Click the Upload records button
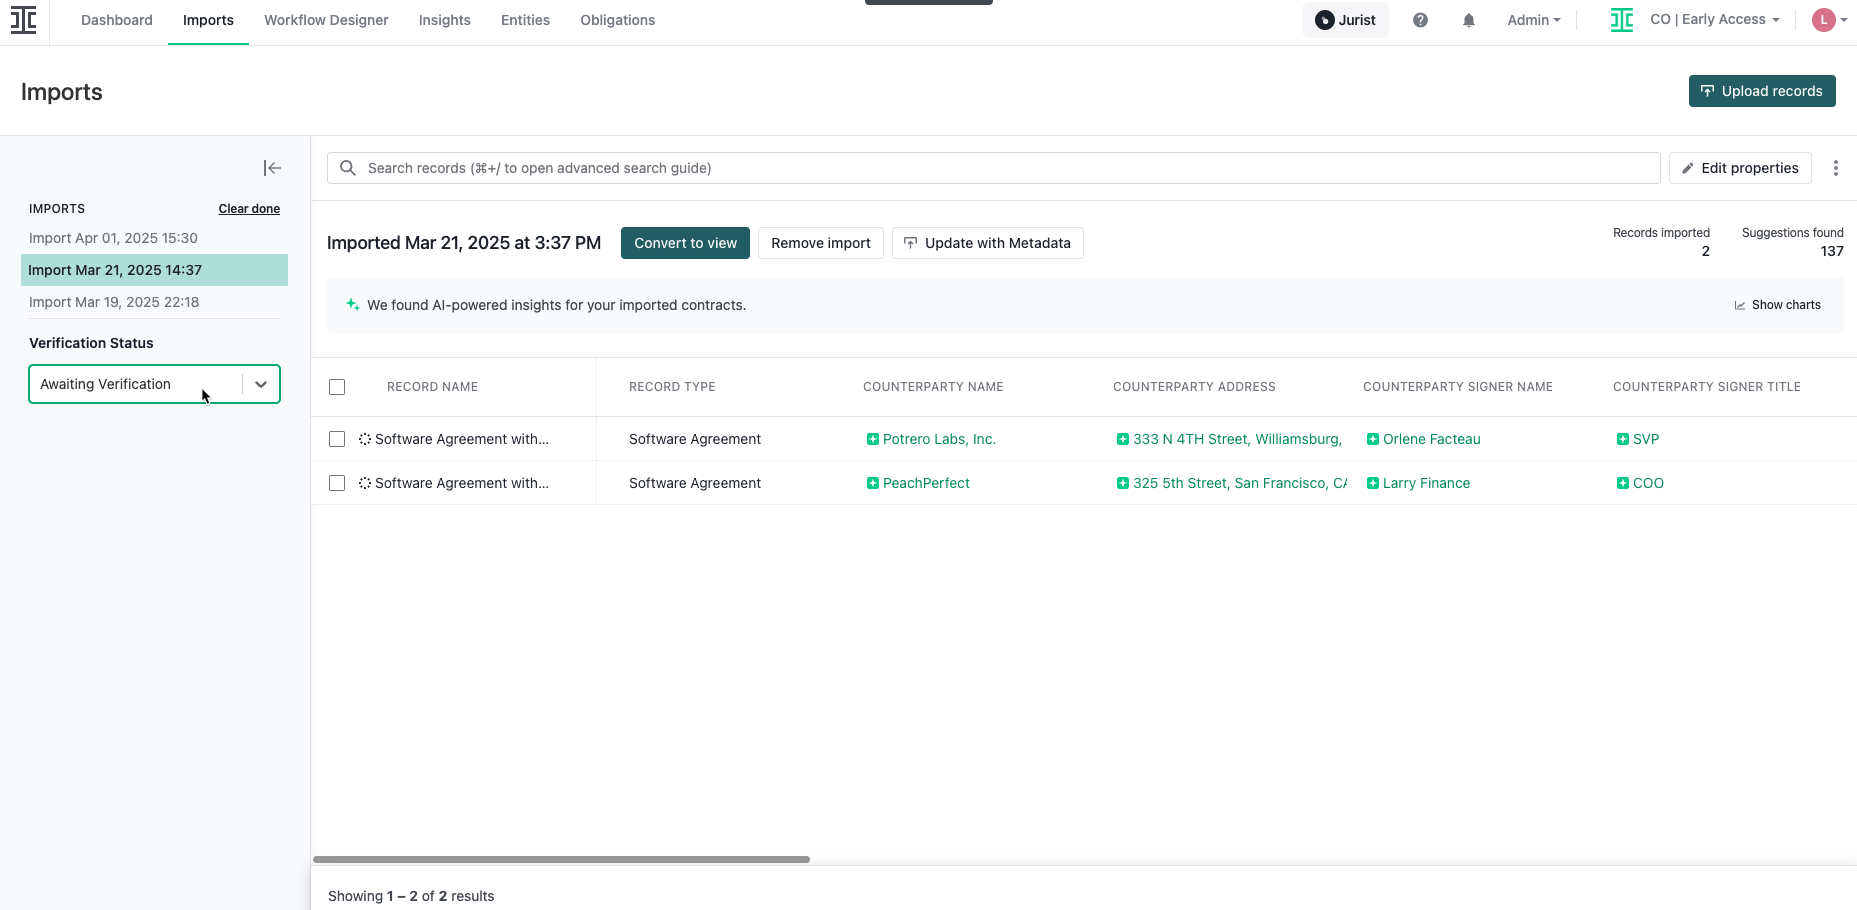Screen dimensions: 1857x910 click(x=1762, y=91)
